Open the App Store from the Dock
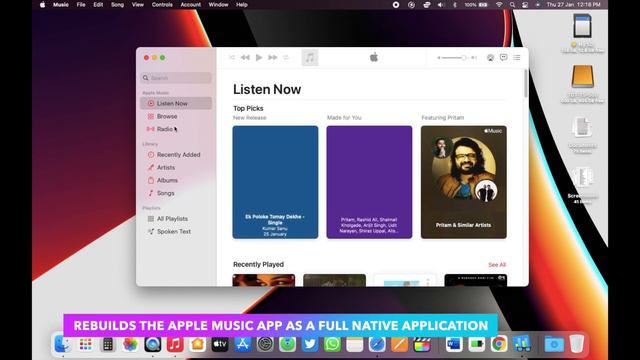 pos(242,344)
